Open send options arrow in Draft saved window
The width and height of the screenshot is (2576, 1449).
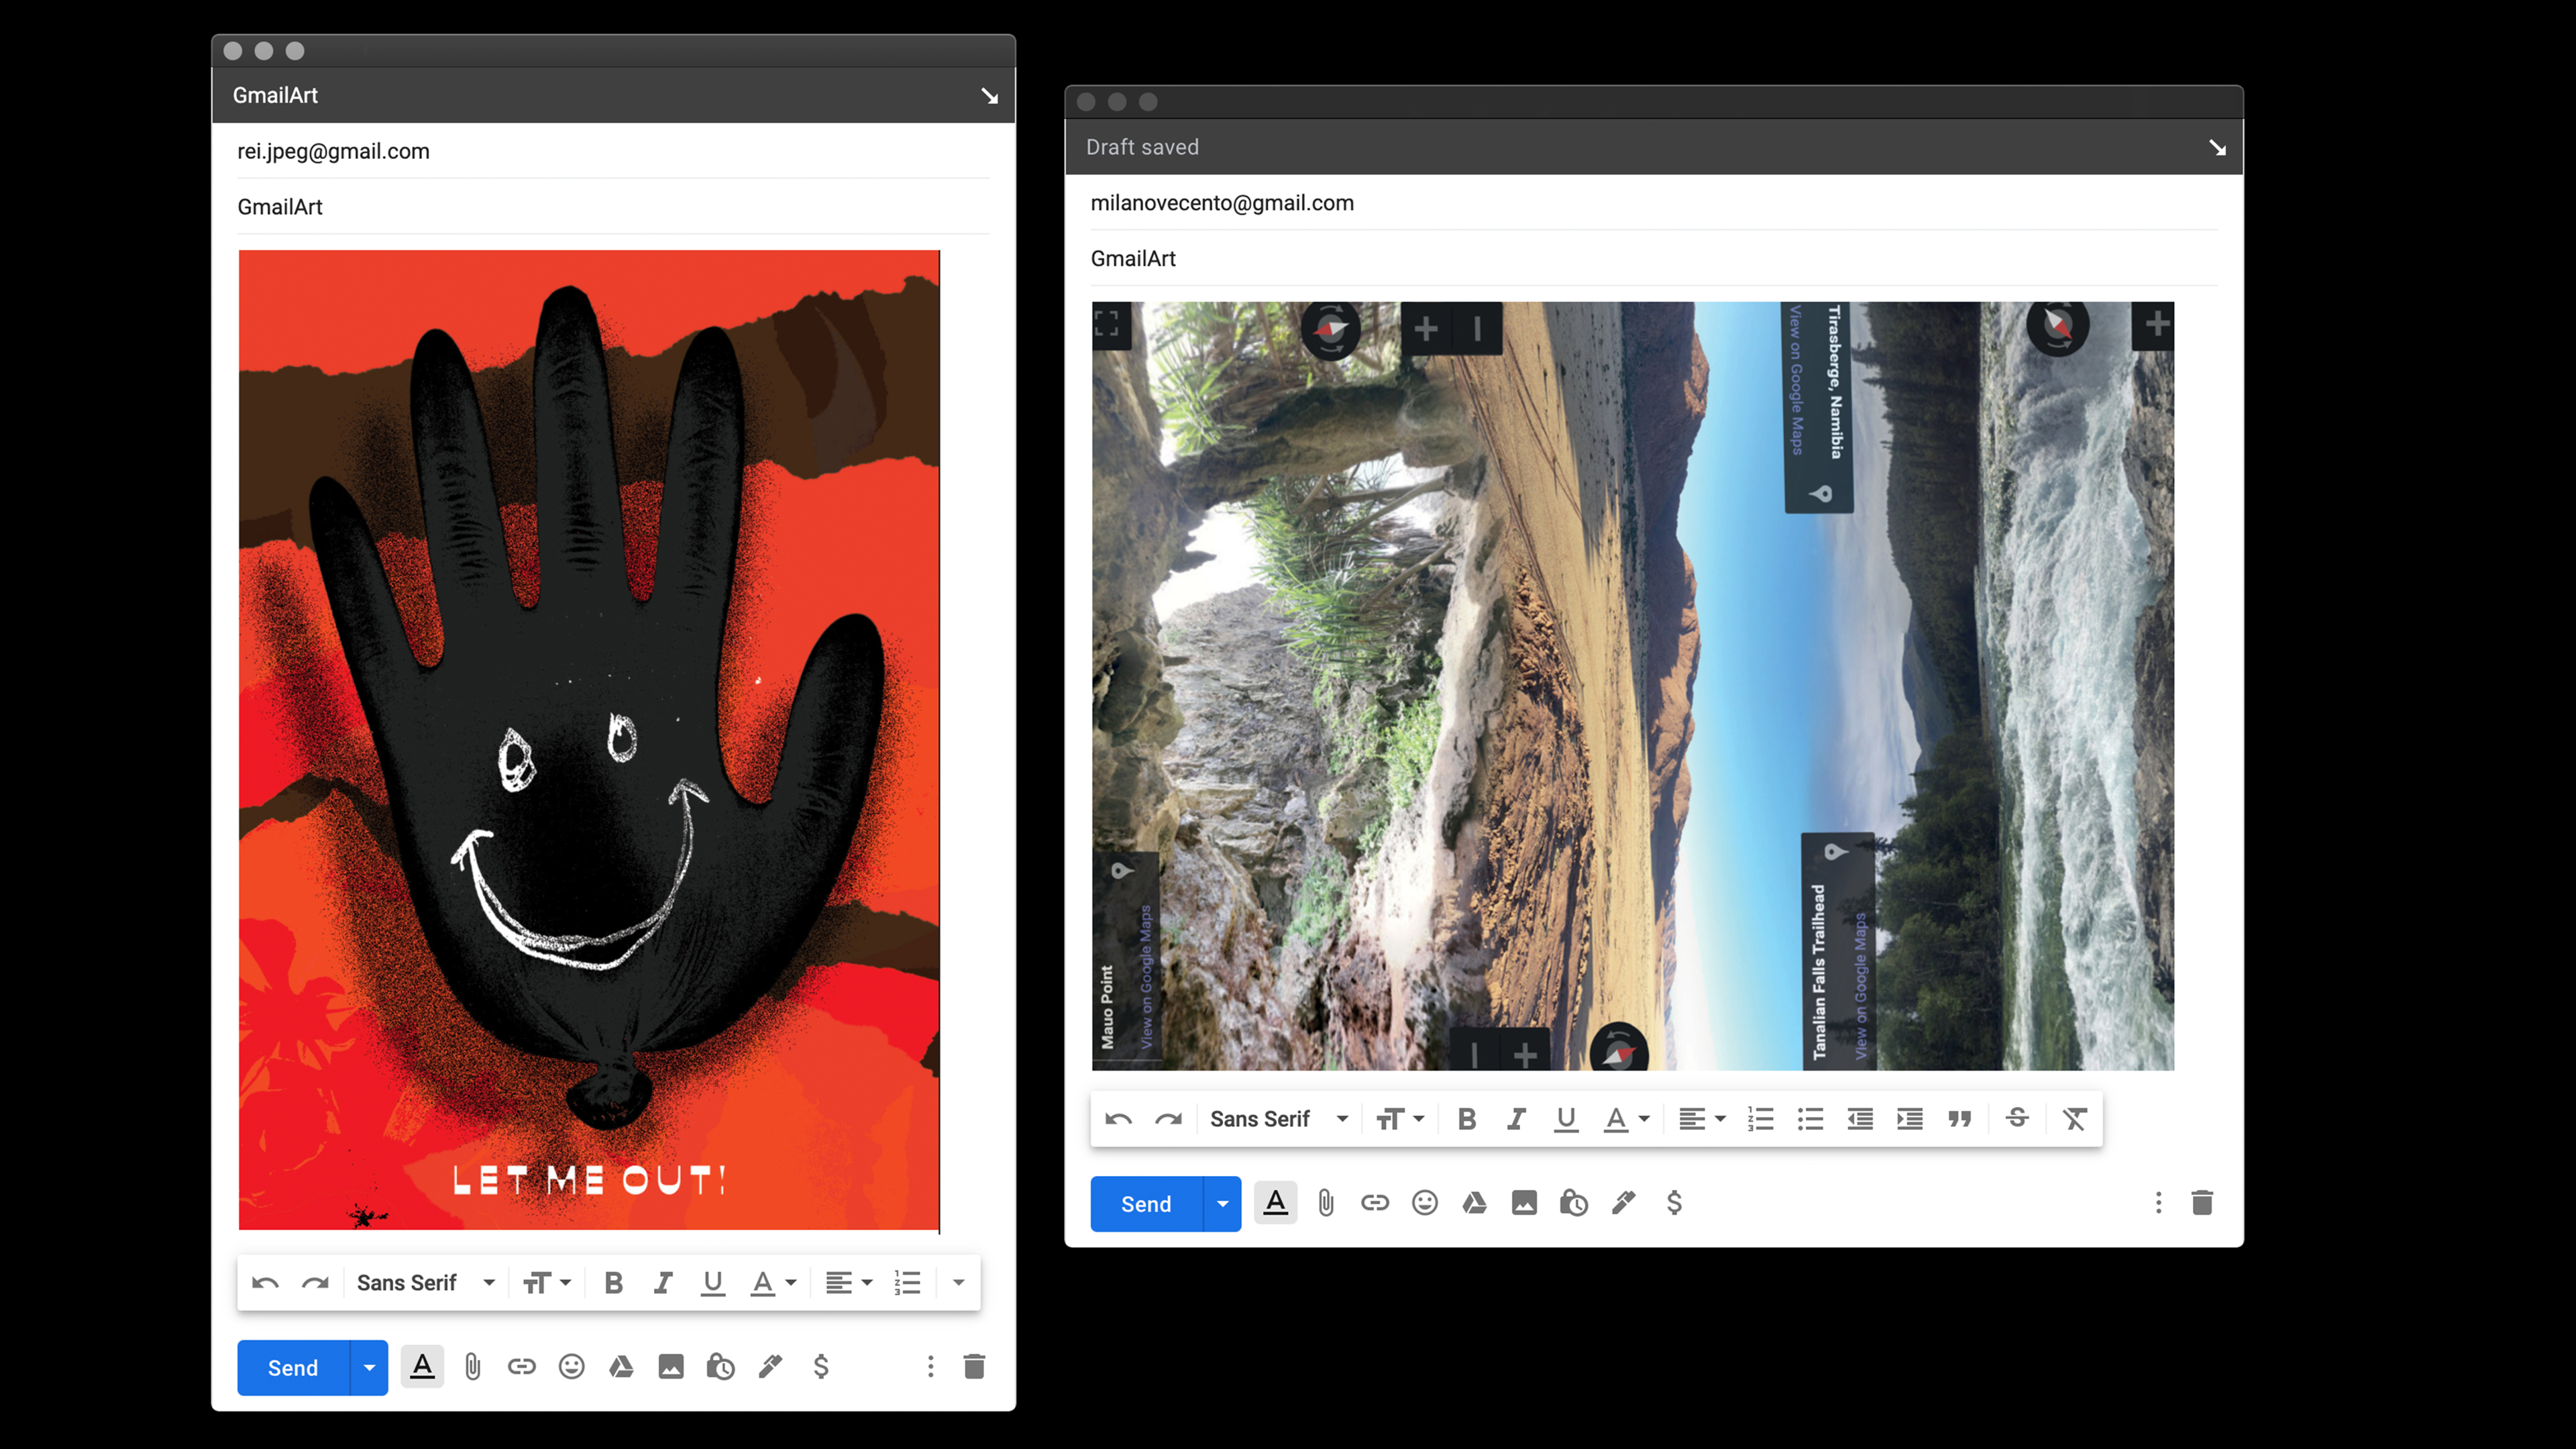(1222, 1203)
